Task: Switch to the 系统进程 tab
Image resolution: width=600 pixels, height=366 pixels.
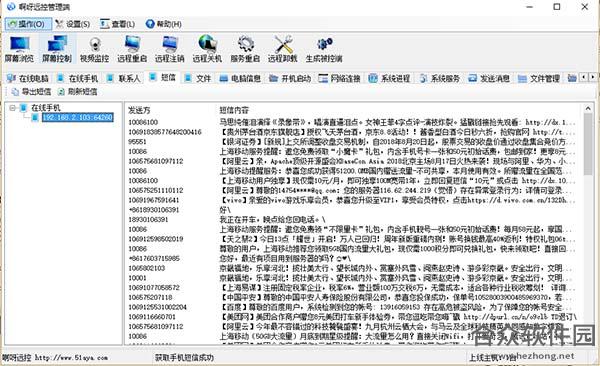Action: 389,78
